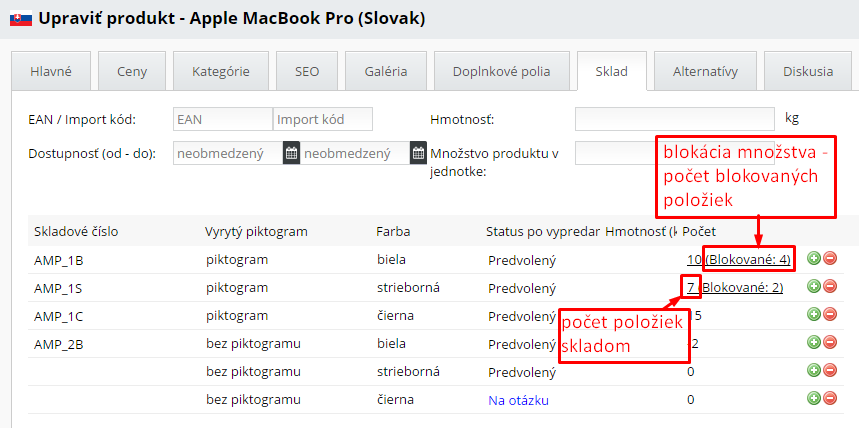
Task: Click the 'Na otázku' status link
Action: click(x=518, y=399)
